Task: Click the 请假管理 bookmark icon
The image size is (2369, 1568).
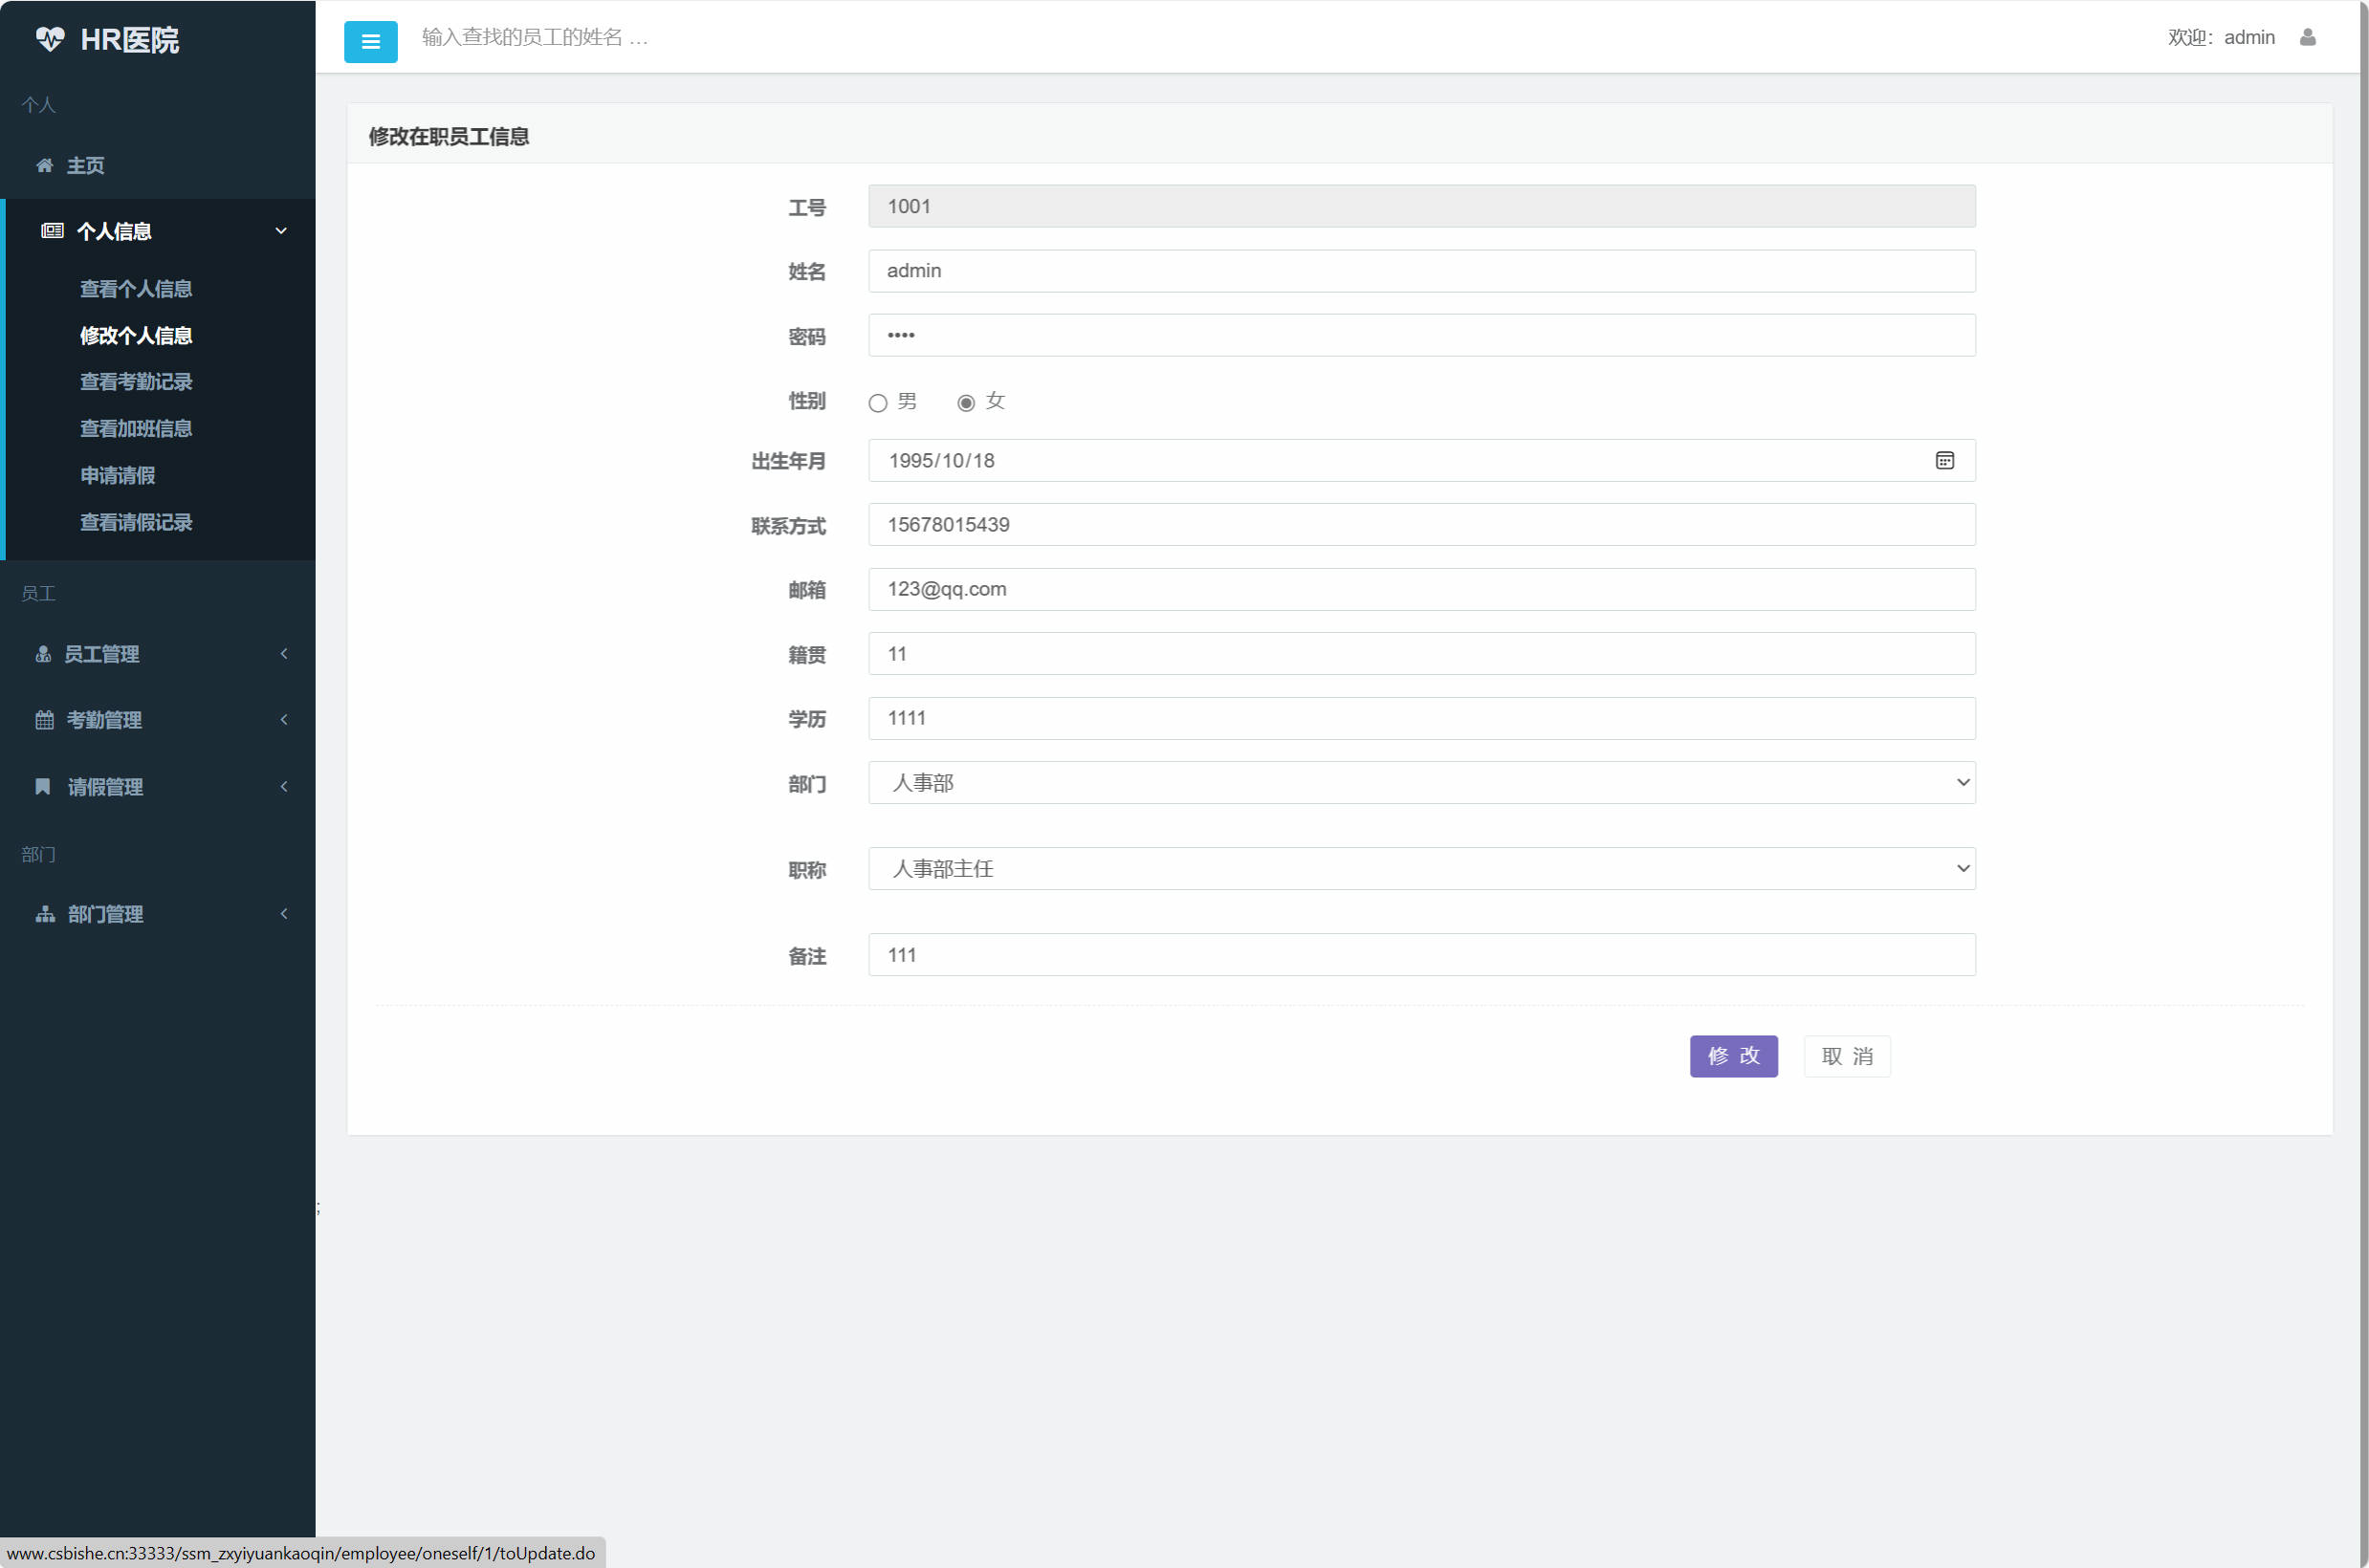Action: 43,787
